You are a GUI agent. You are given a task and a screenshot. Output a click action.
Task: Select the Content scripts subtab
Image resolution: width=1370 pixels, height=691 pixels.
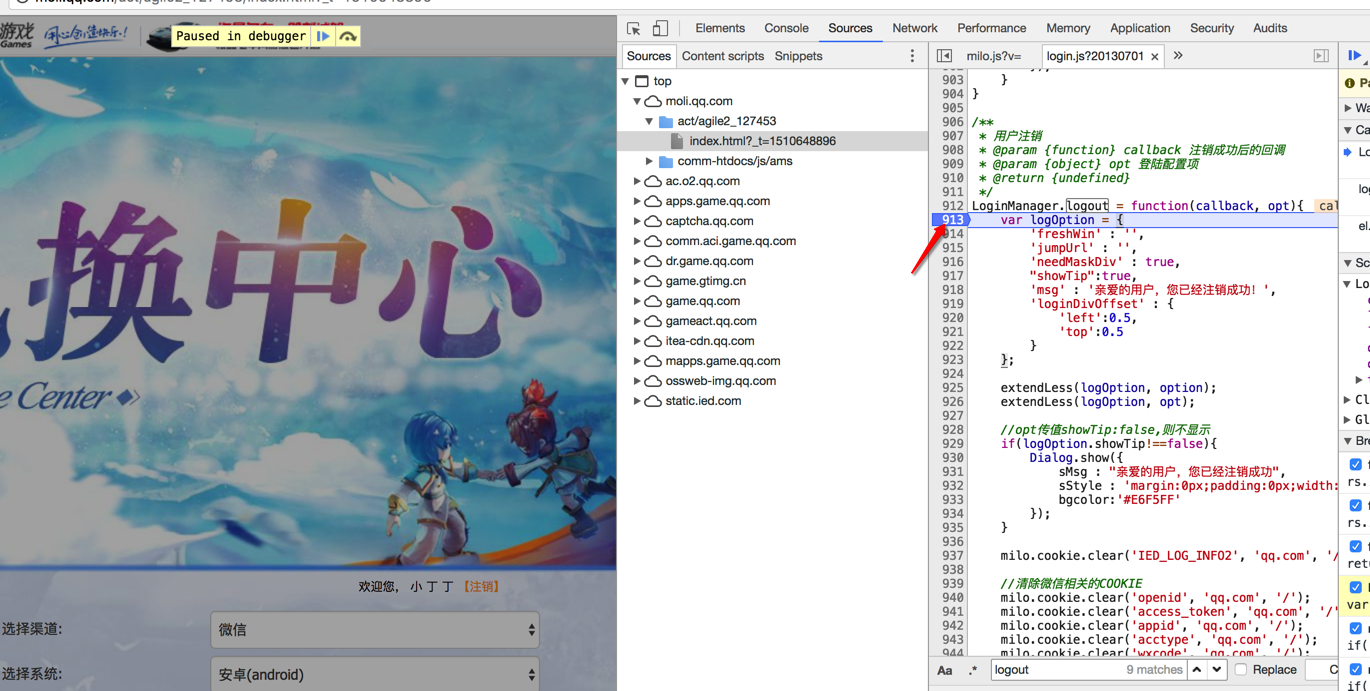click(x=723, y=56)
